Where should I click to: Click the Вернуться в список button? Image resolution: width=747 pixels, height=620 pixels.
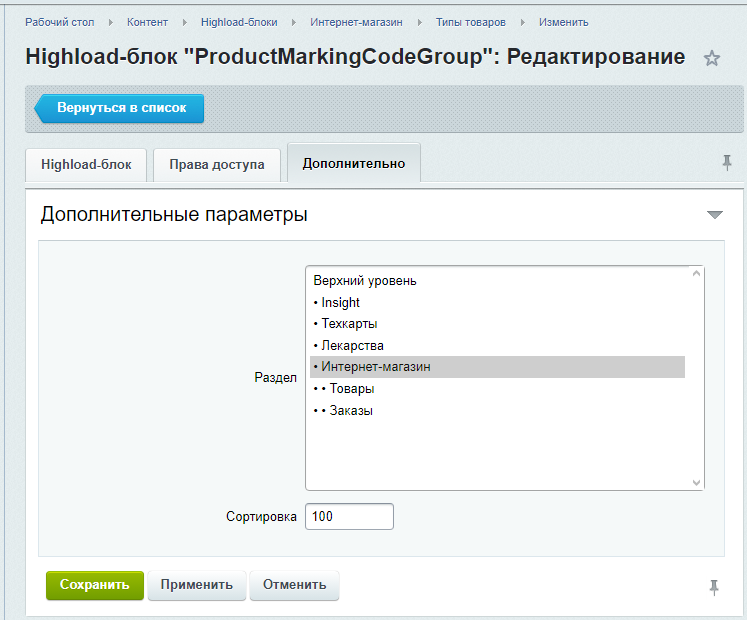click(x=119, y=108)
